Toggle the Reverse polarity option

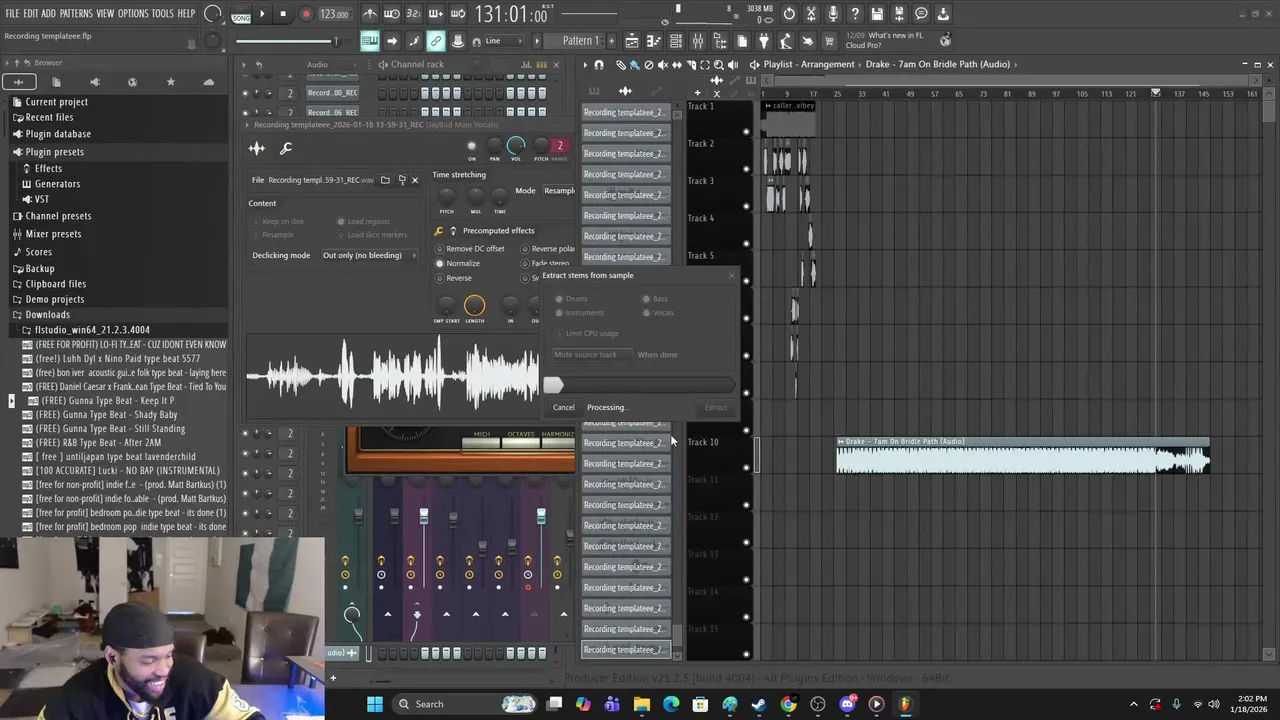click(548, 248)
